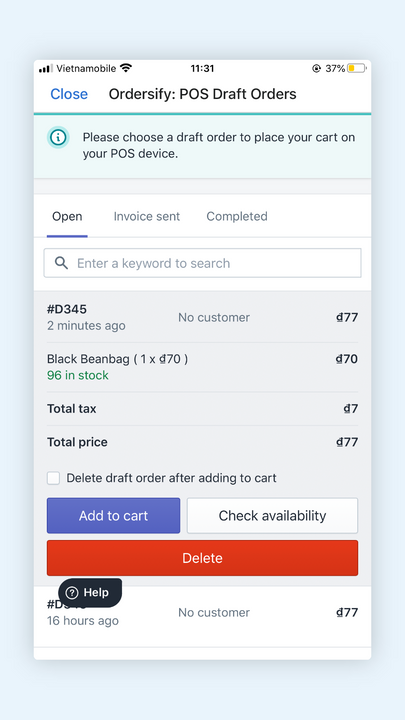Tap the red Delete button
Image resolution: width=405 pixels, height=720 pixels.
(202, 558)
